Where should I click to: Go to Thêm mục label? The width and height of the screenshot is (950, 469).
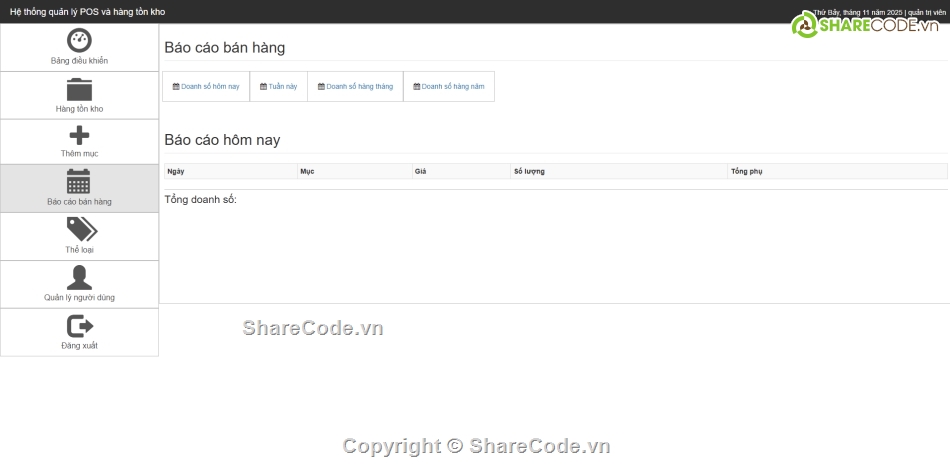pos(79,154)
